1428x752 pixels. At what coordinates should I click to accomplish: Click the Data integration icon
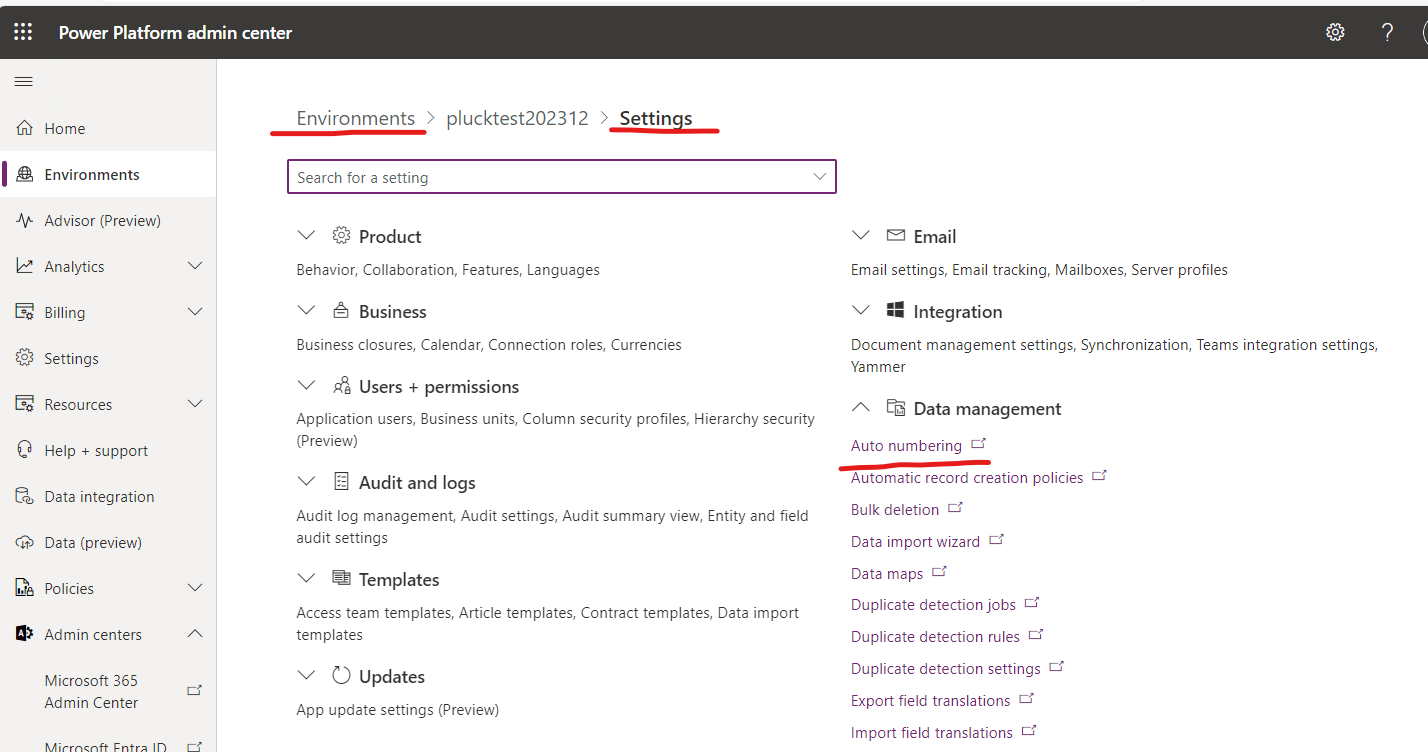click(x=25, y=496)
